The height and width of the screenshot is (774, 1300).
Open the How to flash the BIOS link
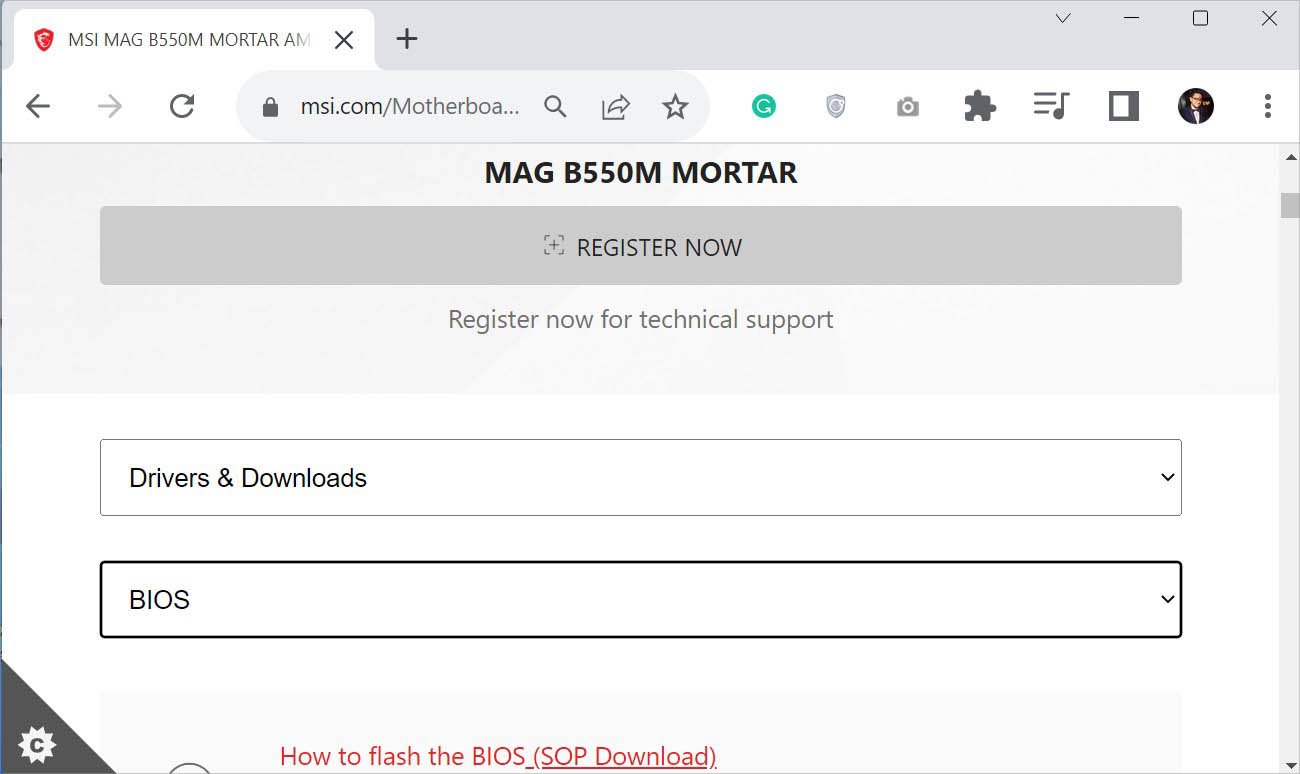(498, 756)
